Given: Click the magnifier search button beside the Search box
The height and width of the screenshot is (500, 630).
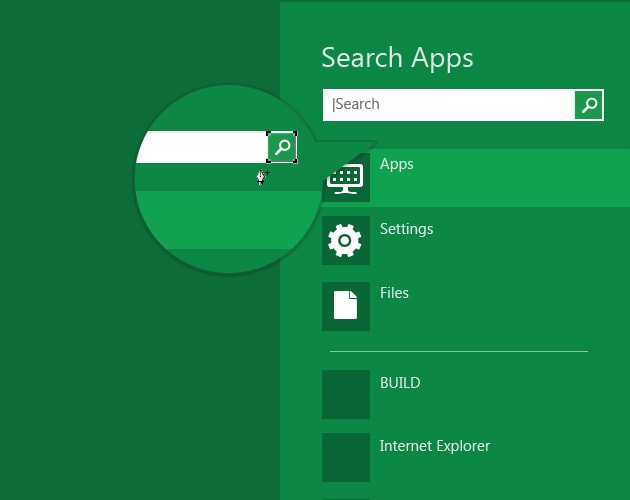Looking at the screenshot, I should [x=589, y=104].
